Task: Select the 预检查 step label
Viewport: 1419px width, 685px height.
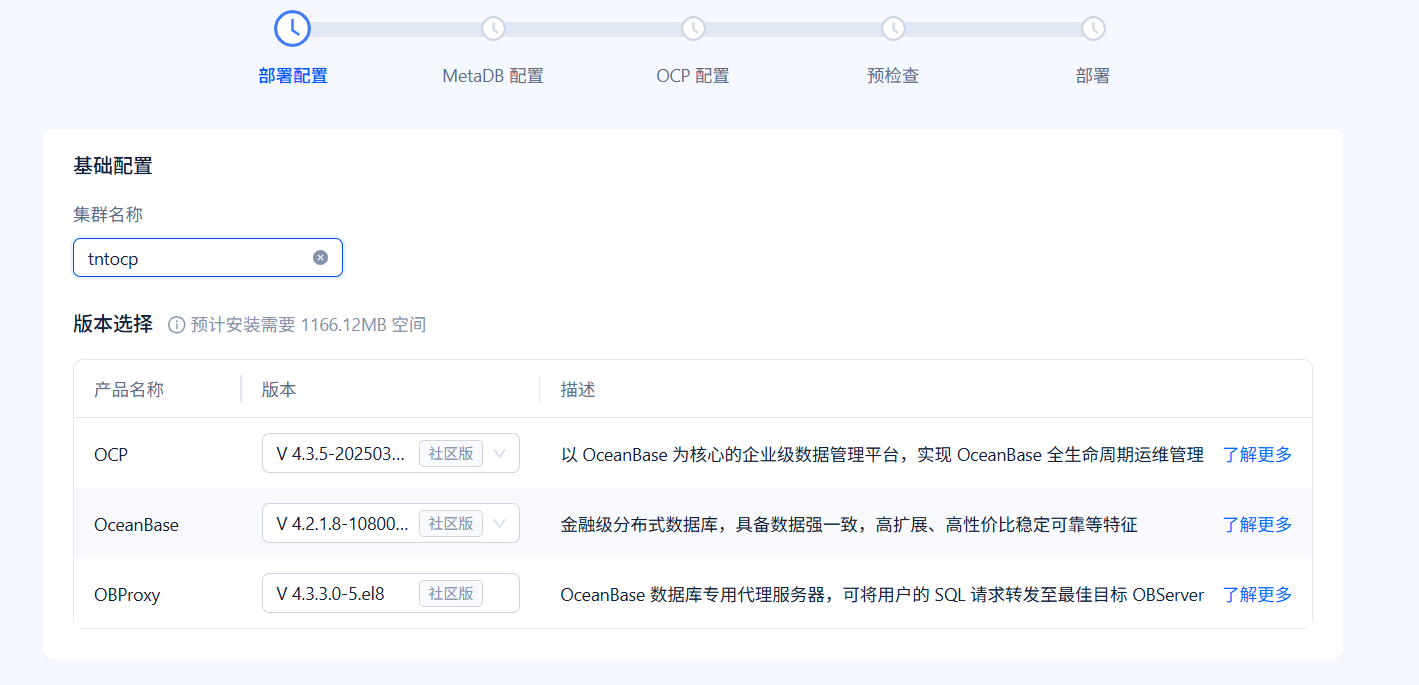Action: [893, 76]
